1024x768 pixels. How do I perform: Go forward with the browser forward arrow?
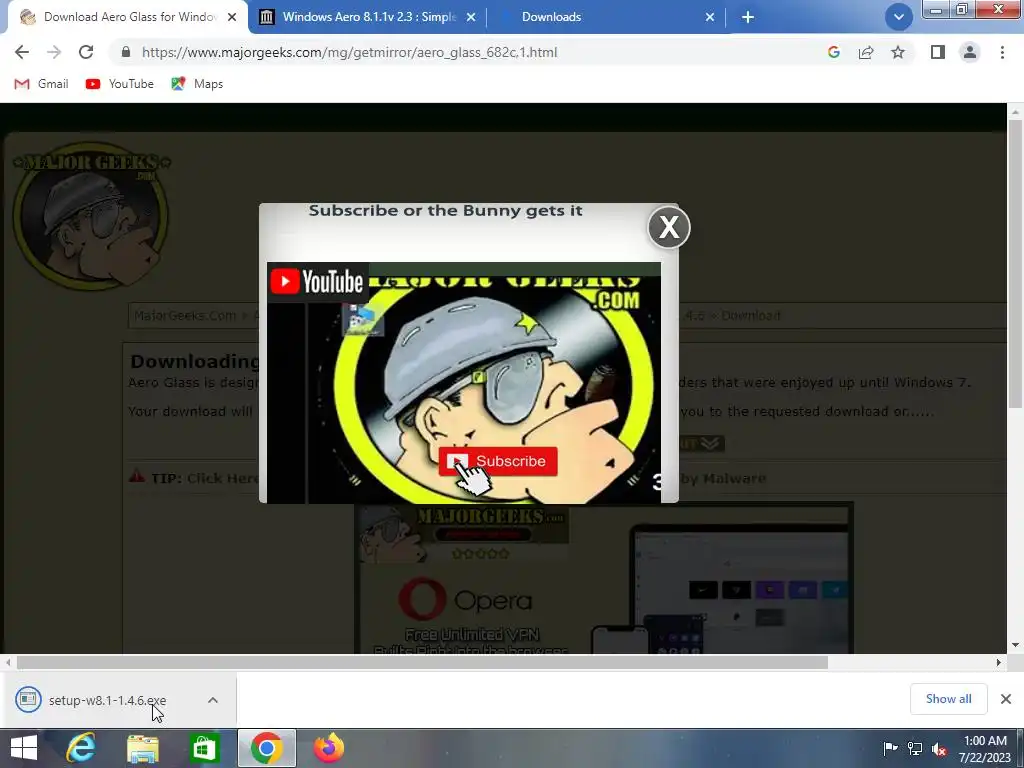pyautogui.click(x=54, y=52)
